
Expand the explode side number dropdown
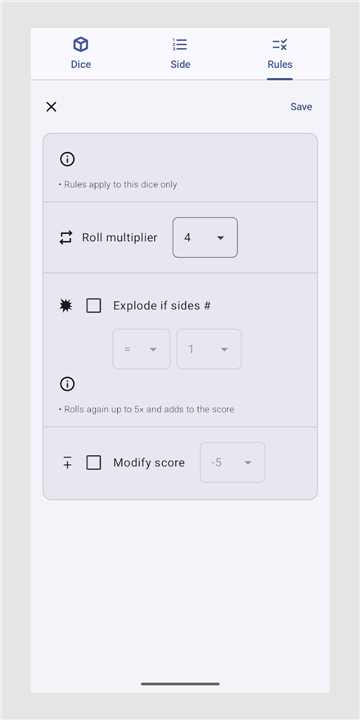coord(209,349)
